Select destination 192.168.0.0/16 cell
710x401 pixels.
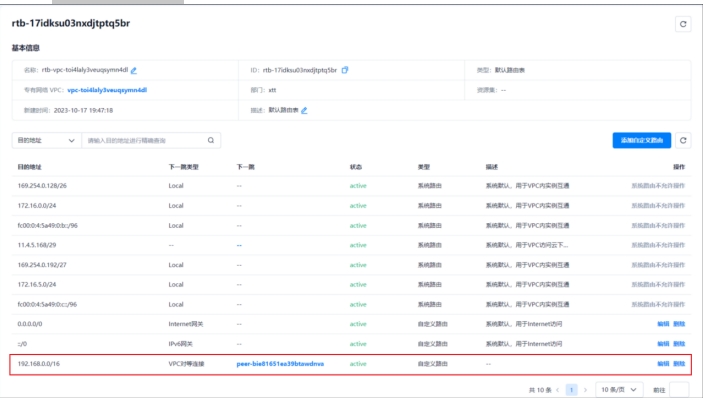pos(38,364)
